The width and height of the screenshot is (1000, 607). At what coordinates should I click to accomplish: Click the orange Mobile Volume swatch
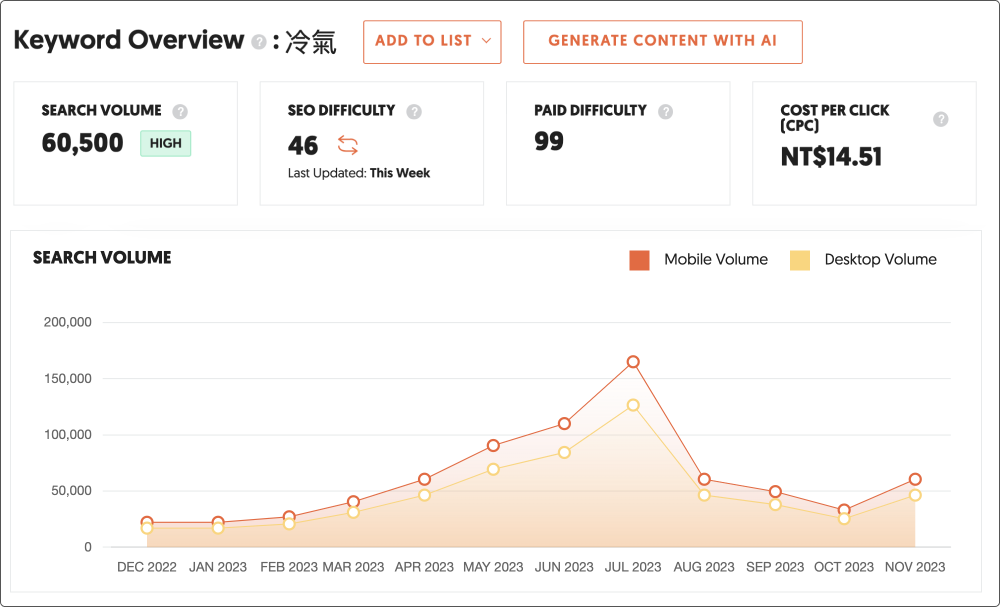pos(640,260)
